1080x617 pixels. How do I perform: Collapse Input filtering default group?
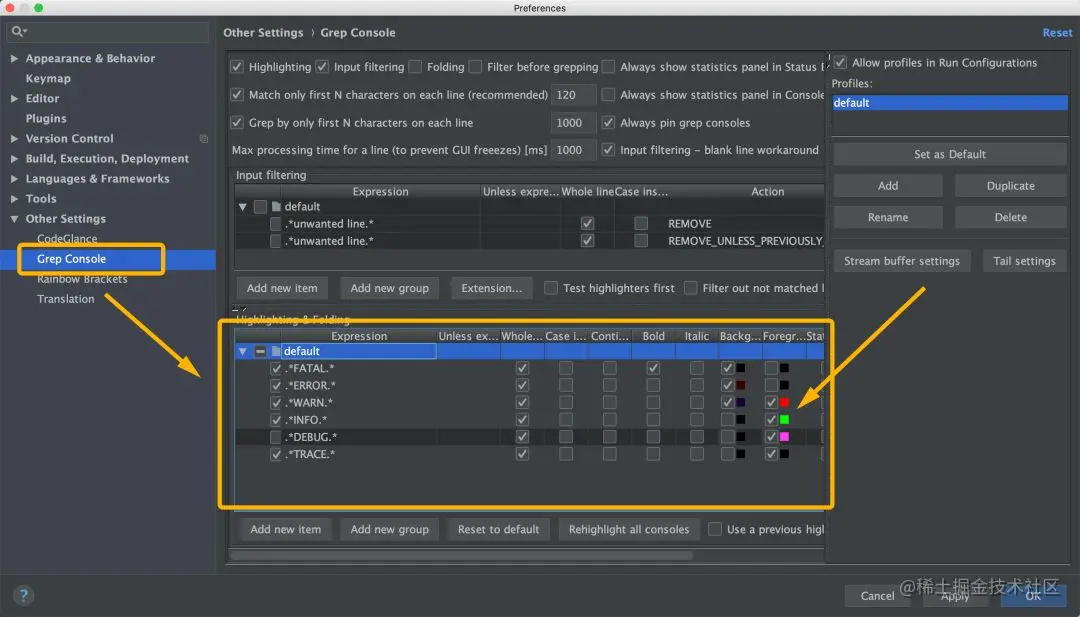242,207
